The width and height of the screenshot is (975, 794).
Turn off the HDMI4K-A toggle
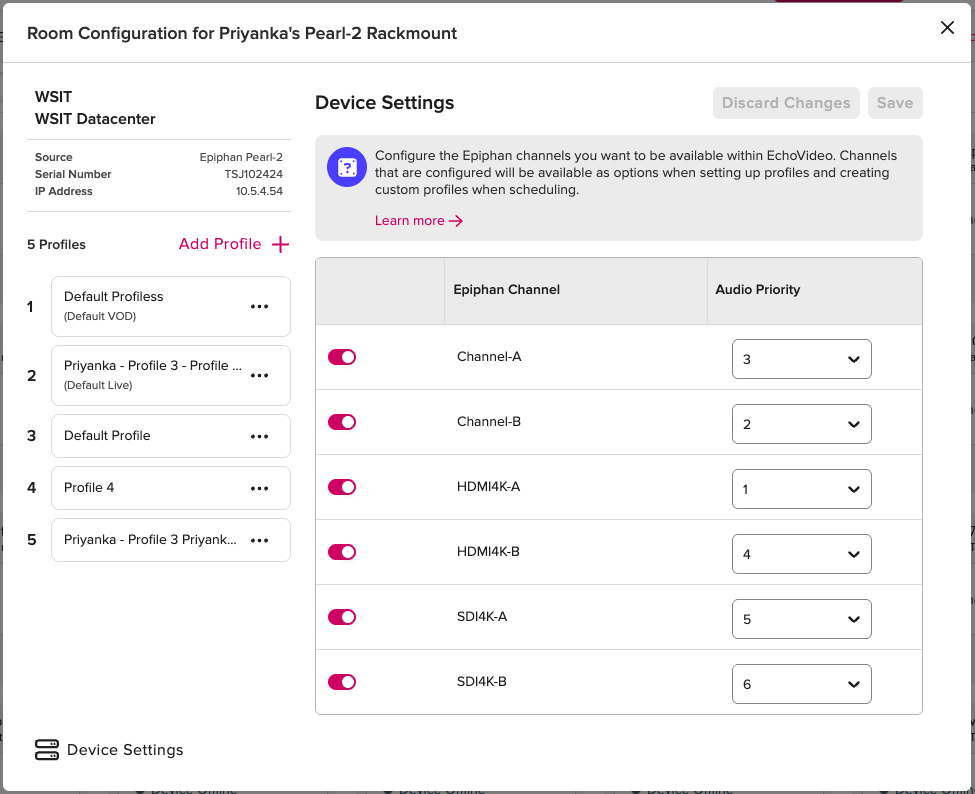[342, 487]
